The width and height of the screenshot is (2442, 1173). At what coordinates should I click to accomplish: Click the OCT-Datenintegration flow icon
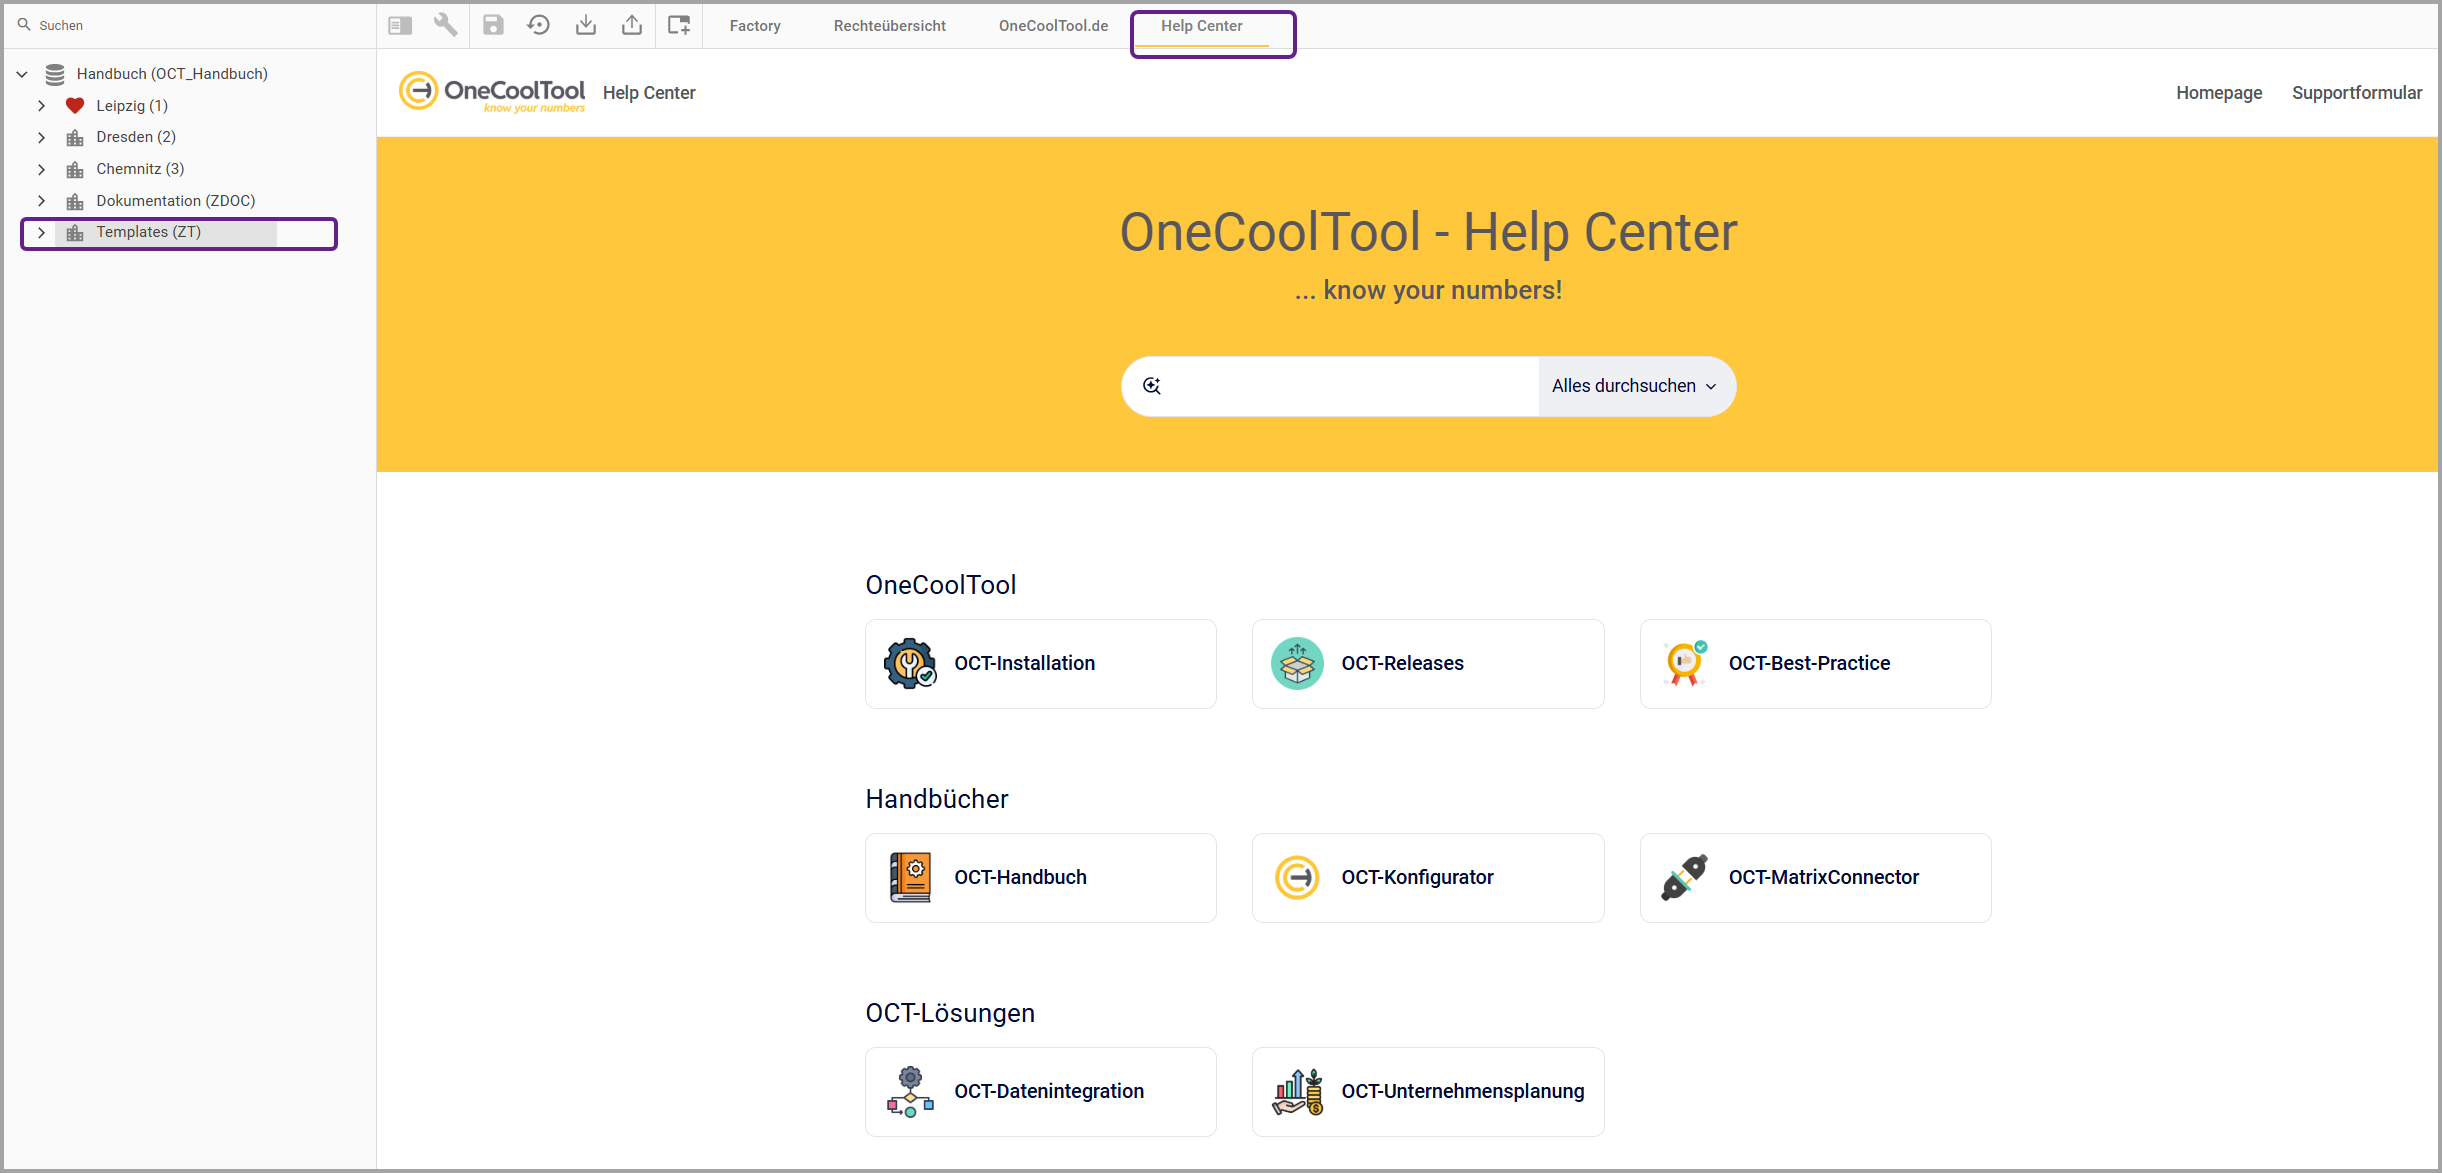tap(910, 1091)
